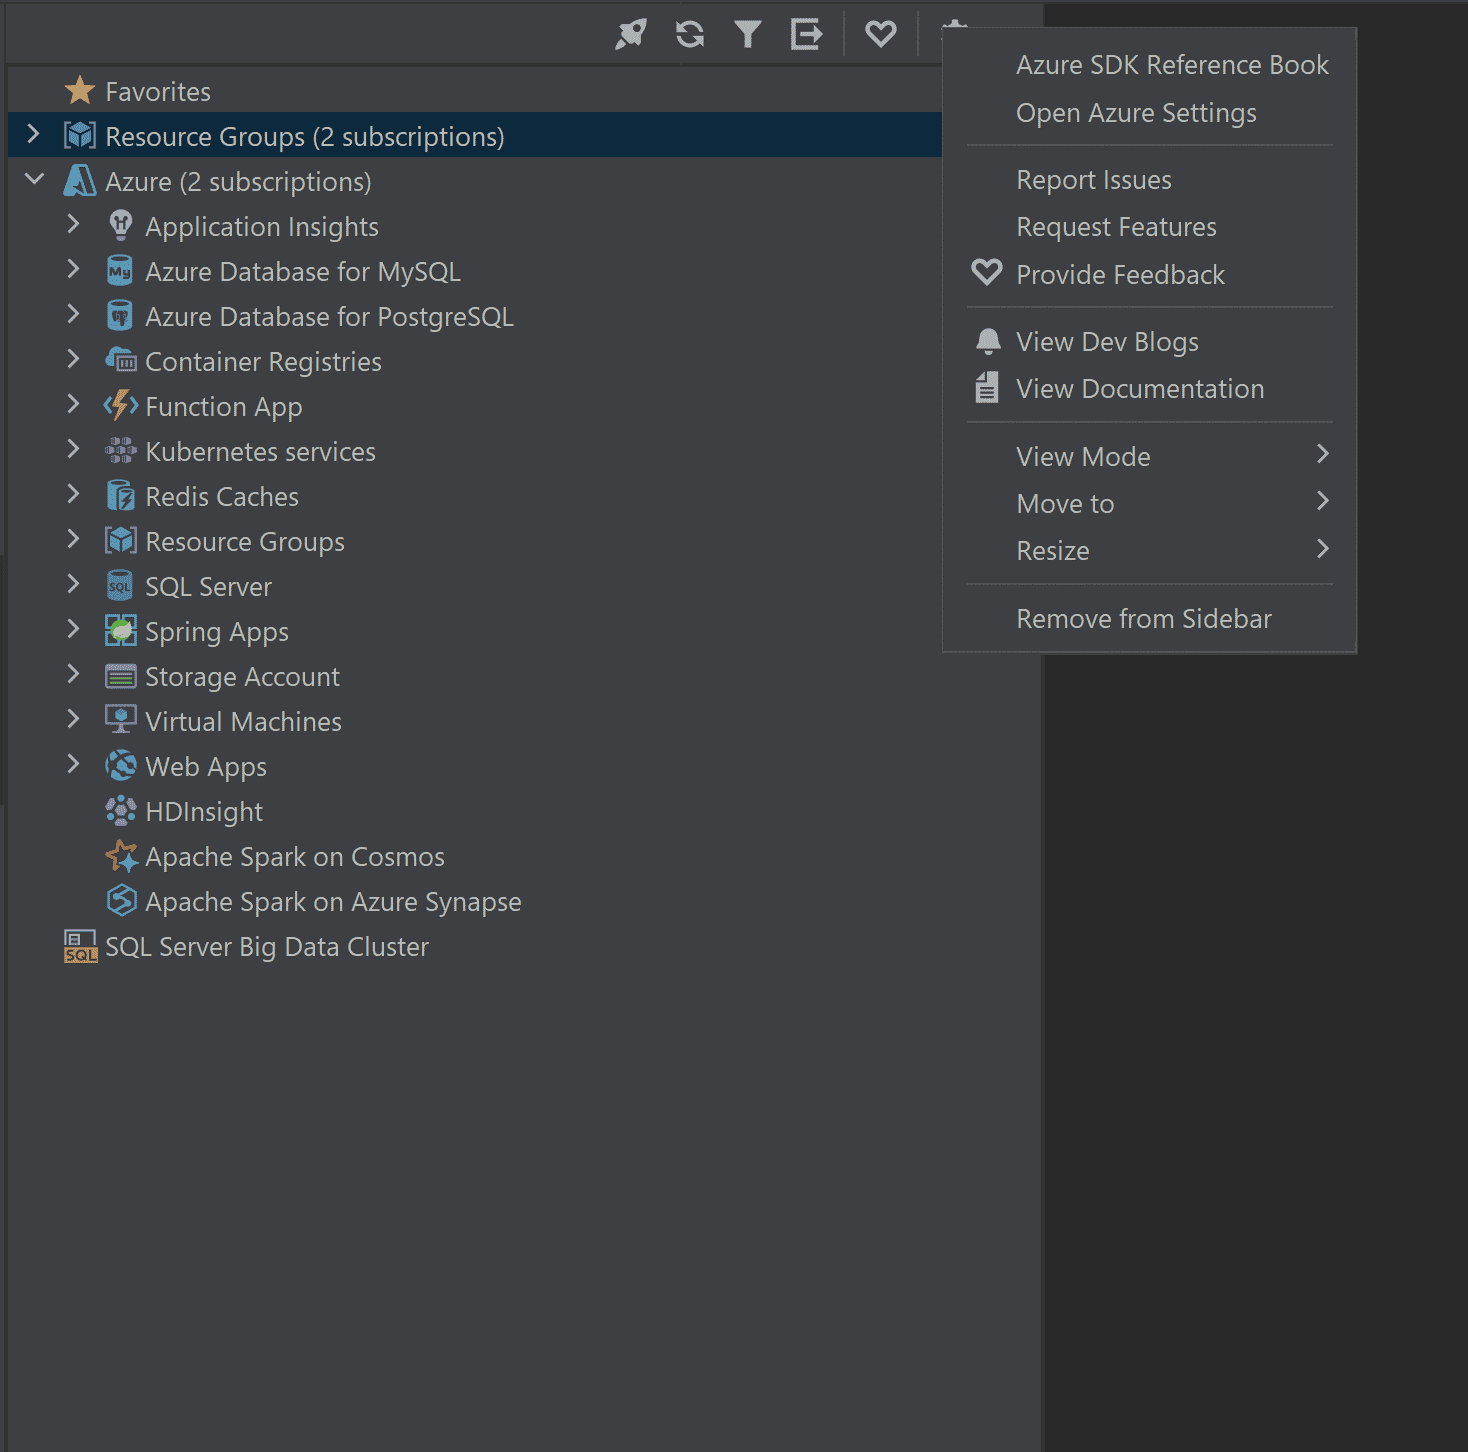Open the subscription filter funnel icon
The width and height of the screenshot is (1468, 1452).
(x=748, y=34)
